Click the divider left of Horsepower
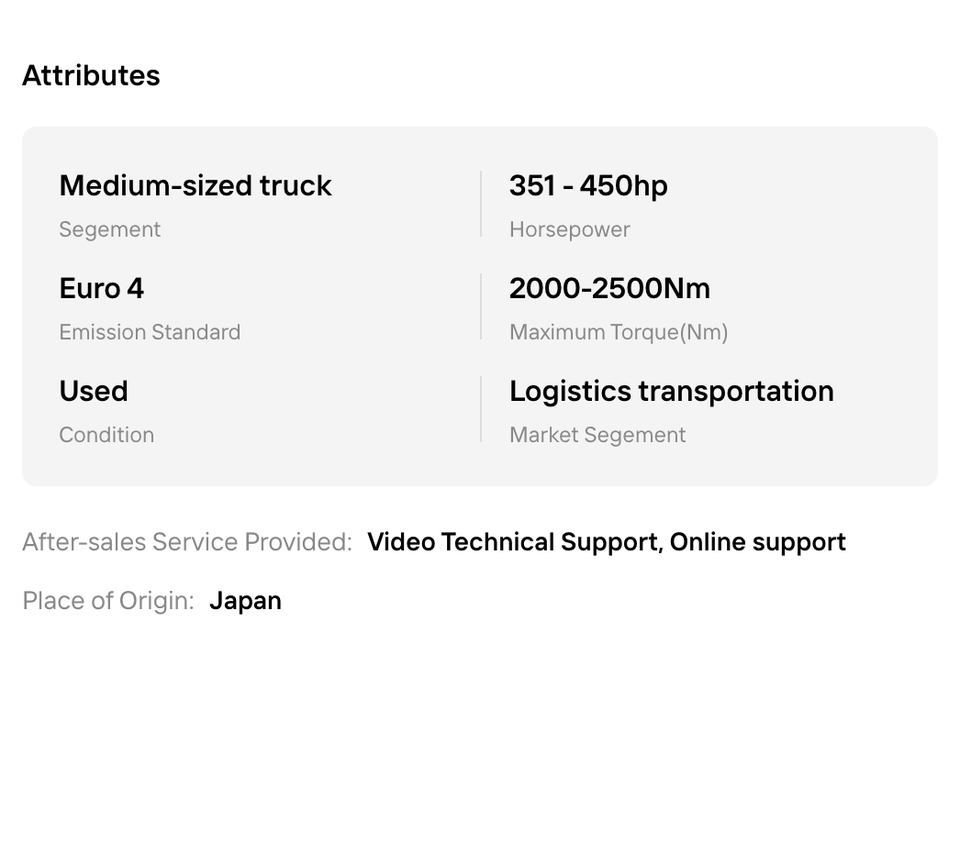The image size is (960, 855). (x=481, y=204)
